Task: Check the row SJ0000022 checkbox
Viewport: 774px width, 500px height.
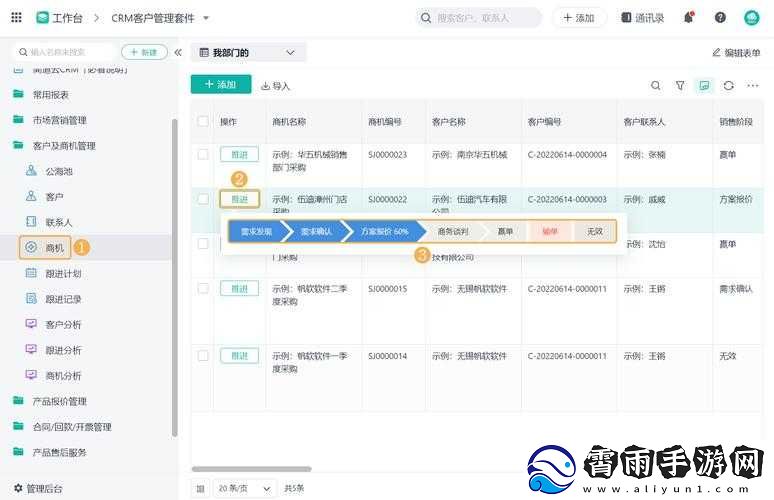Action: 203,199
